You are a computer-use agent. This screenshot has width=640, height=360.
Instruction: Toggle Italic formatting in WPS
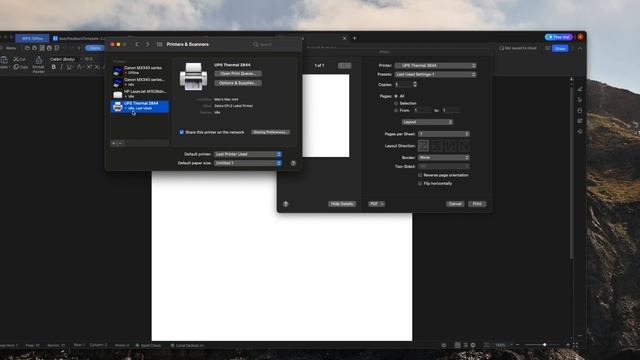click(x=62, y=67)
